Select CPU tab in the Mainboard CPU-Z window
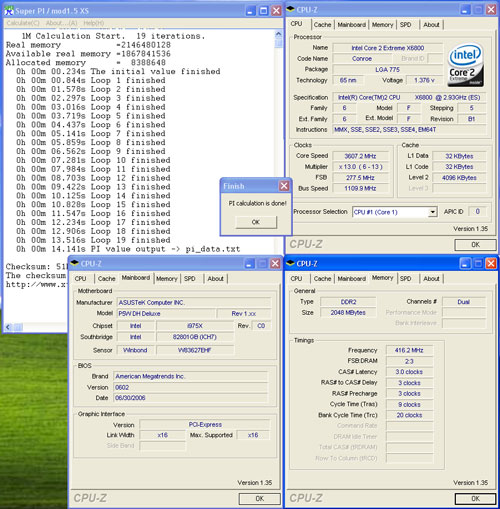Image resolution: width=500 pixels, height=509 pixels. pos(80,279)
